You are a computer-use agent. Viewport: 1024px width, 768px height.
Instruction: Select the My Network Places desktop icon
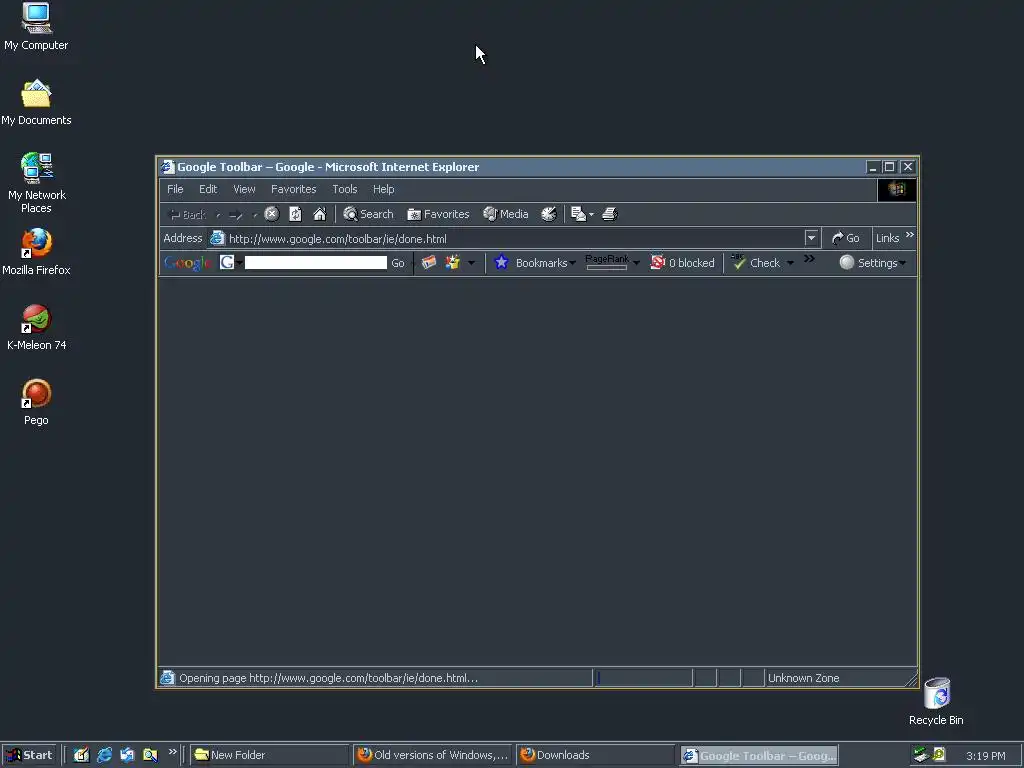(x=37, y=184)
